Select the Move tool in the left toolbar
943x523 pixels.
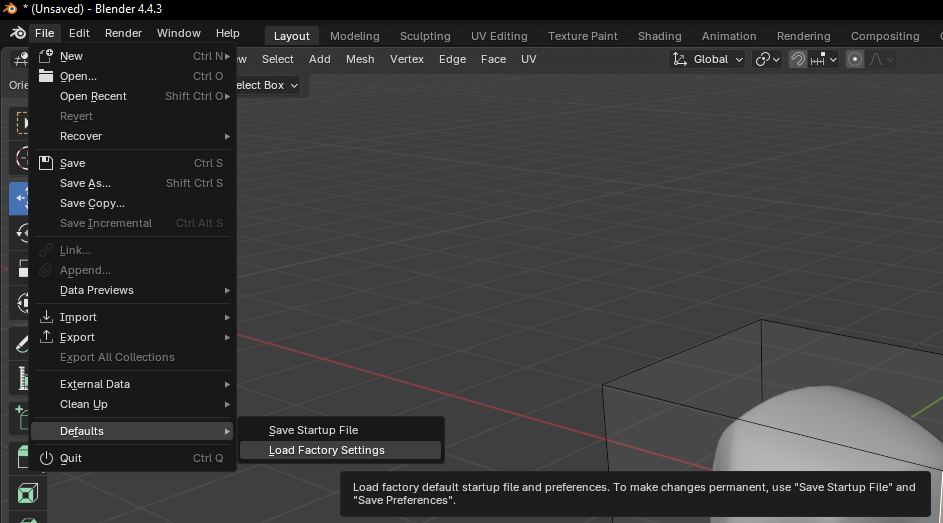[20, 198]
